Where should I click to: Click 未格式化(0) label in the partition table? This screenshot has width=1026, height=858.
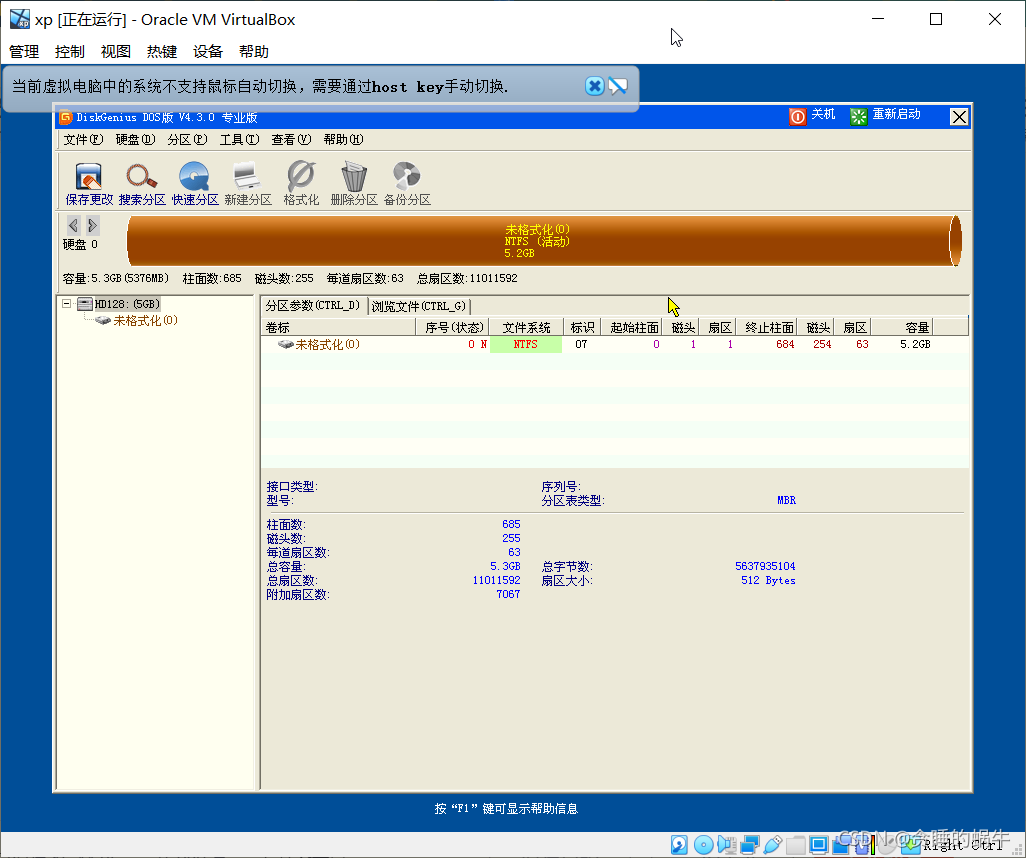328,344
